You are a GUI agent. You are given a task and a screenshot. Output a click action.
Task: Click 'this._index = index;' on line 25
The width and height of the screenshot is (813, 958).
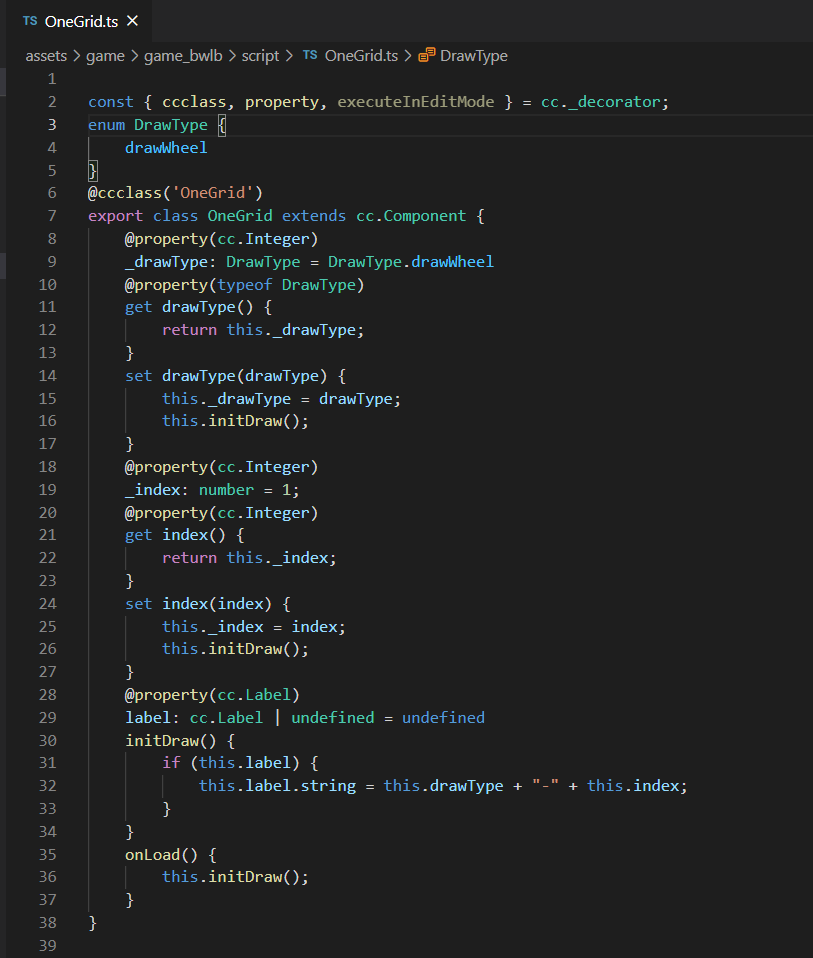253,627
